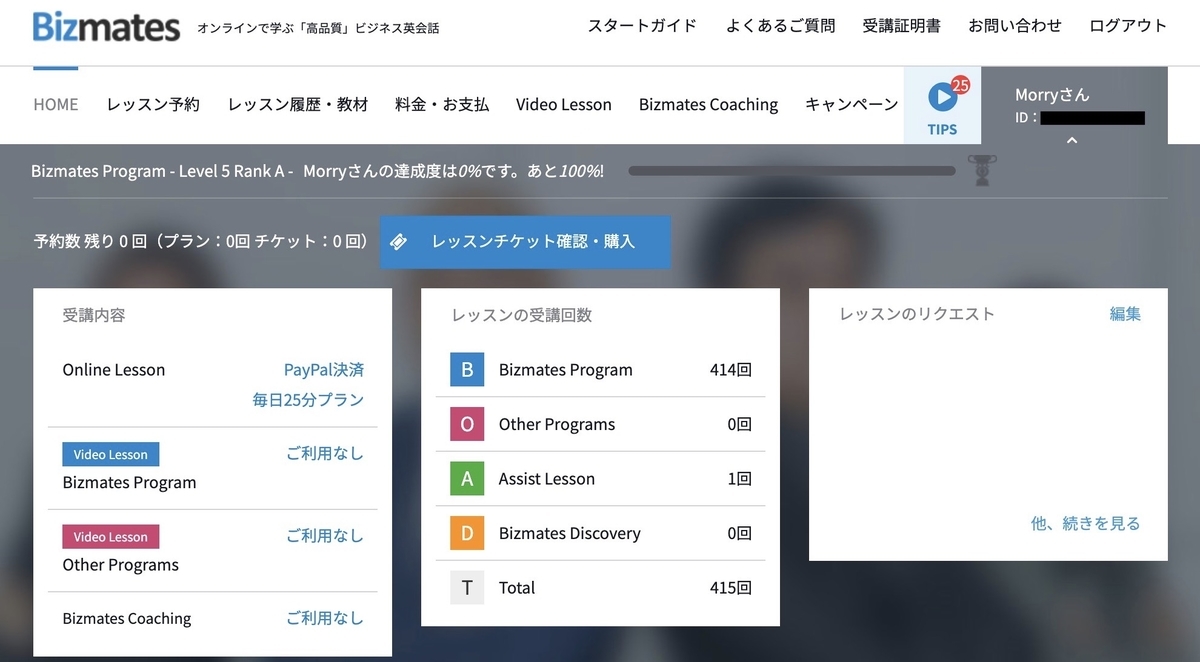Click the レッスンの受講回数 heading
This screenshot has height=662, width=1200.
coord(522,315)
